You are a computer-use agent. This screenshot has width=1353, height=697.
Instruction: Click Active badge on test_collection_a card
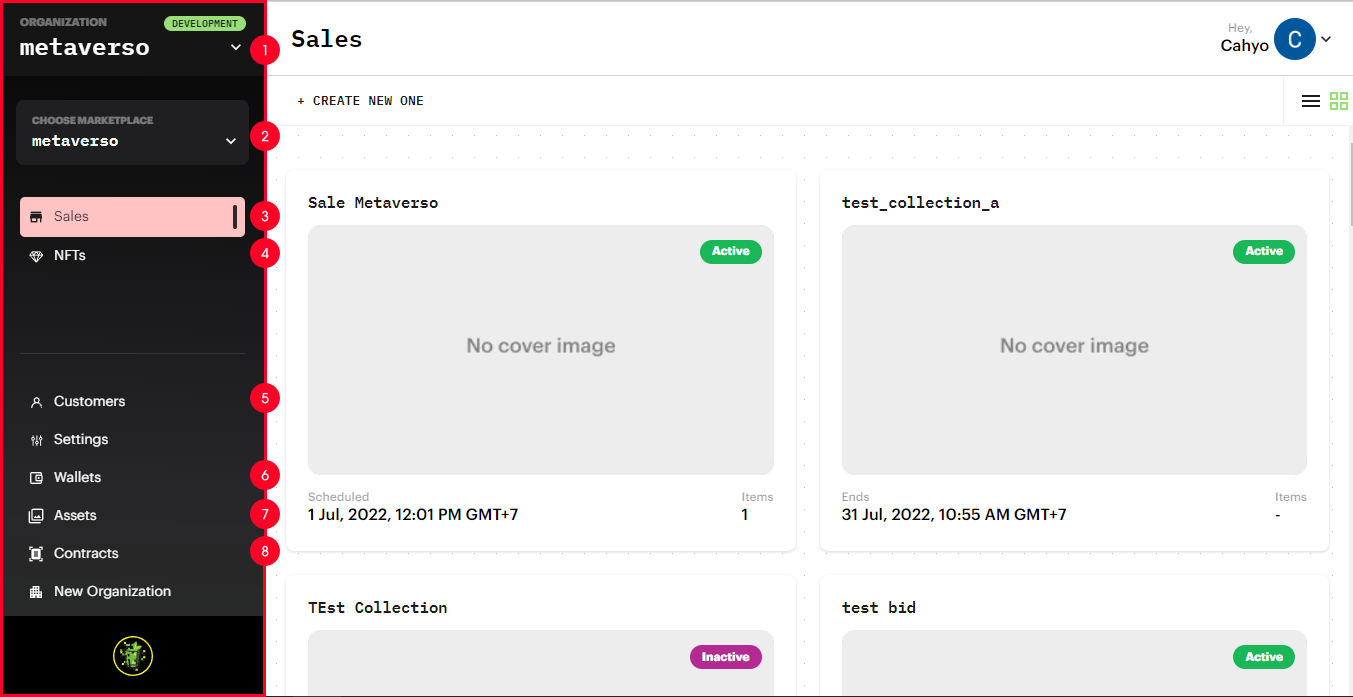[x=1264, y=252]
